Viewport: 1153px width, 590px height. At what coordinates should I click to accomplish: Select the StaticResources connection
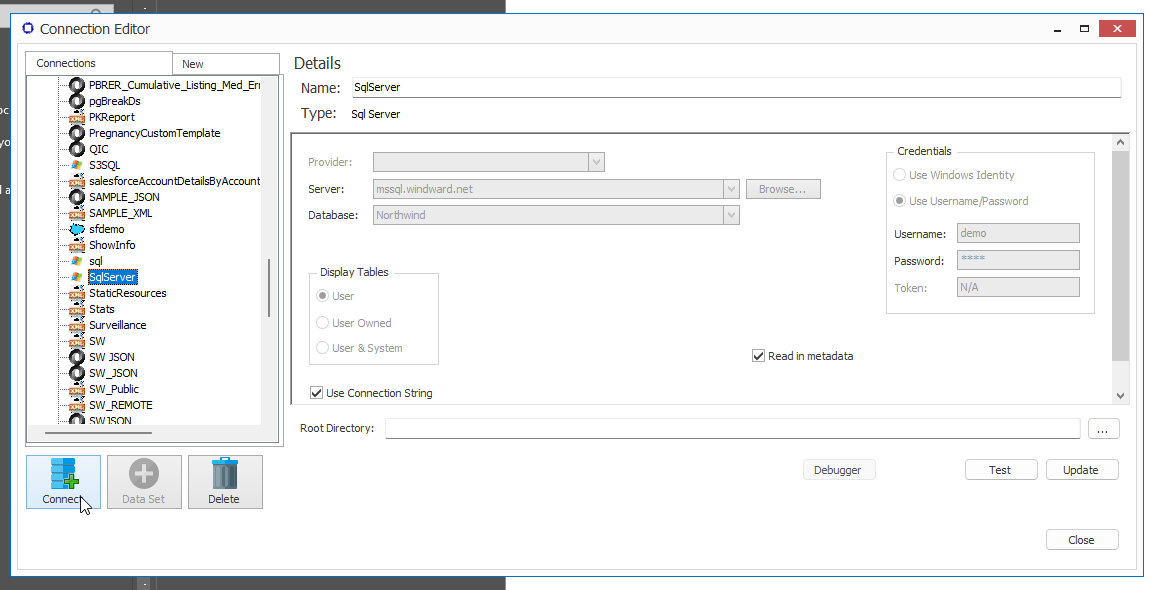tap(128, 294)
